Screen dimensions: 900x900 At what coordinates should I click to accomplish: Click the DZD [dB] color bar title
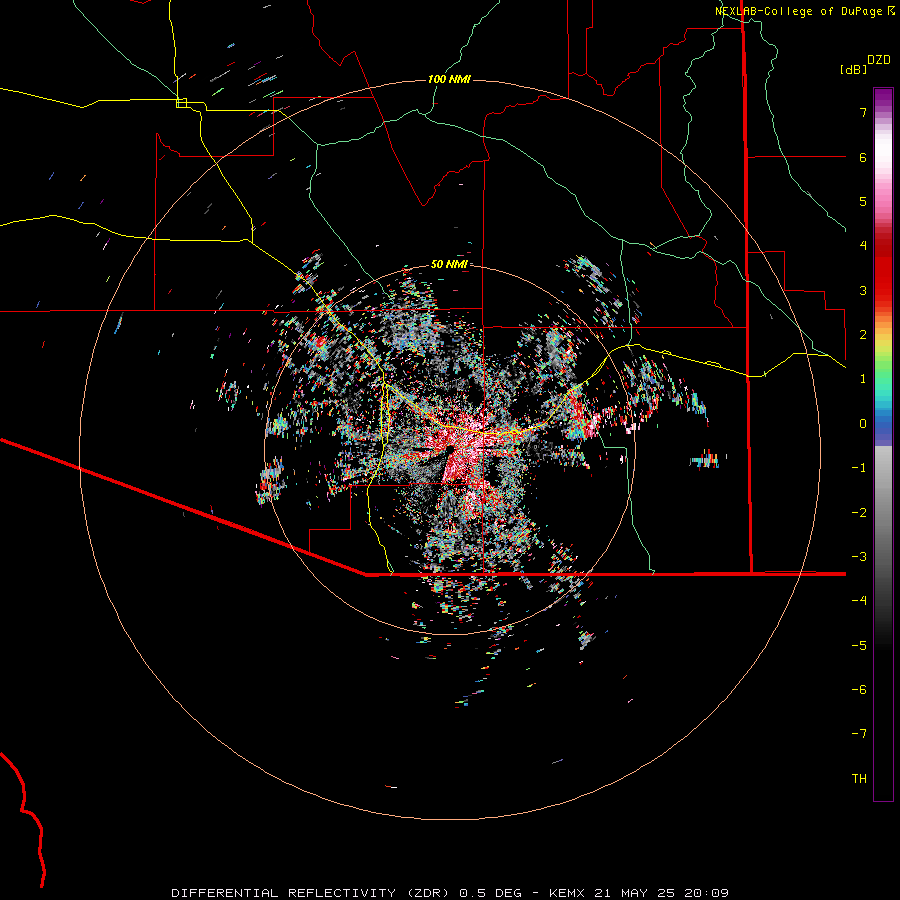point(866,64)
